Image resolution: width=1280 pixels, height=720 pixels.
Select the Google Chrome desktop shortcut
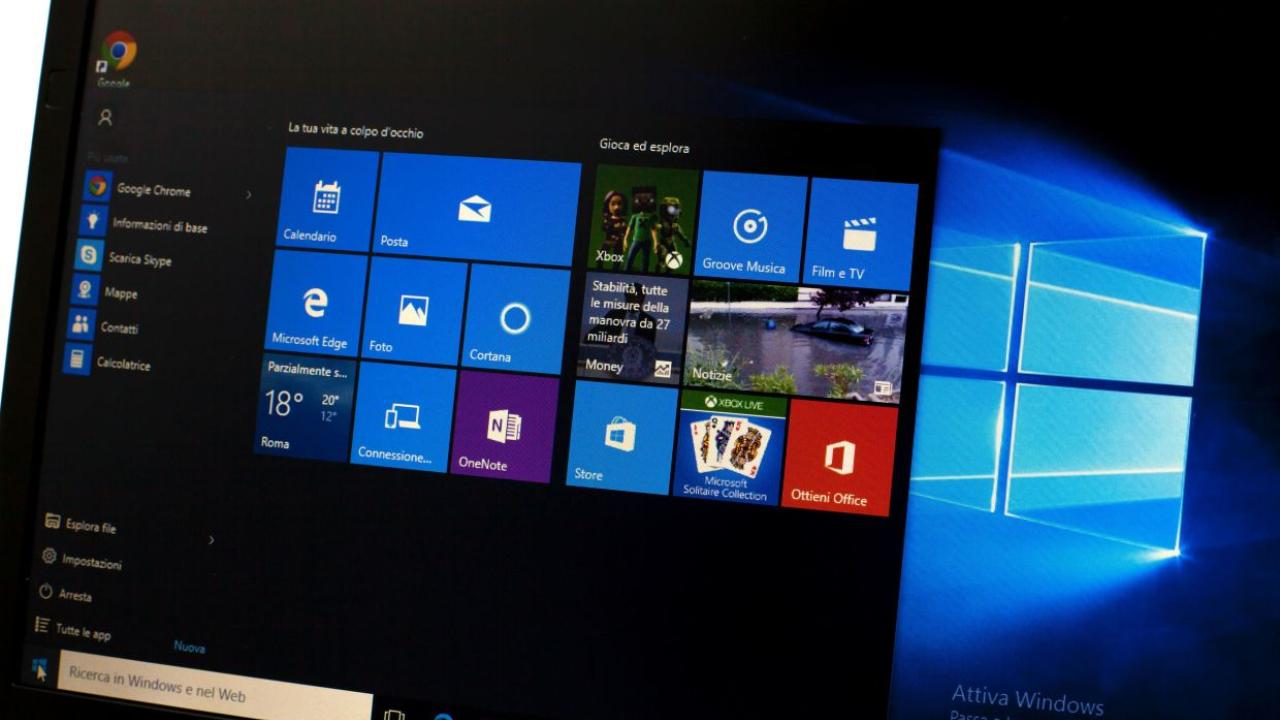[x=116, y=58]
